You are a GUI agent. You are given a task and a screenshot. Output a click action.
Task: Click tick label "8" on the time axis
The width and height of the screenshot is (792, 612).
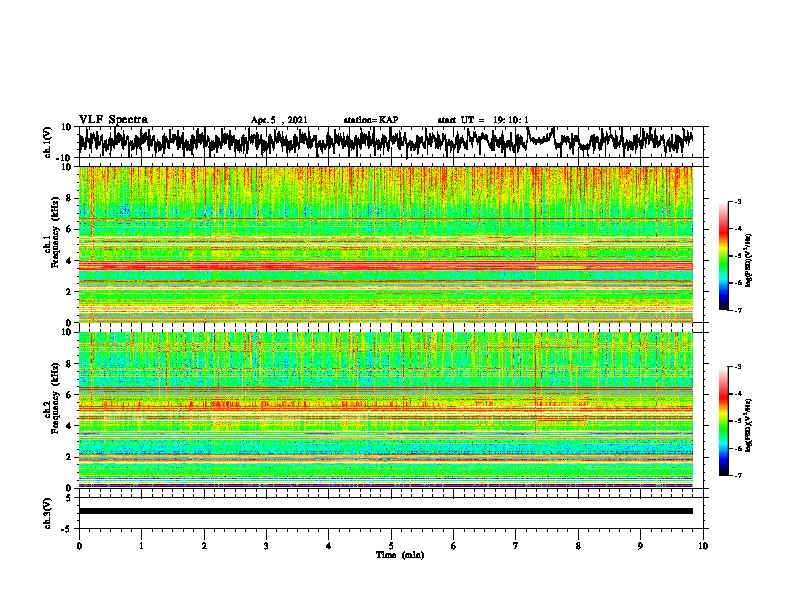pyautogui.click(x=578, y=546)
